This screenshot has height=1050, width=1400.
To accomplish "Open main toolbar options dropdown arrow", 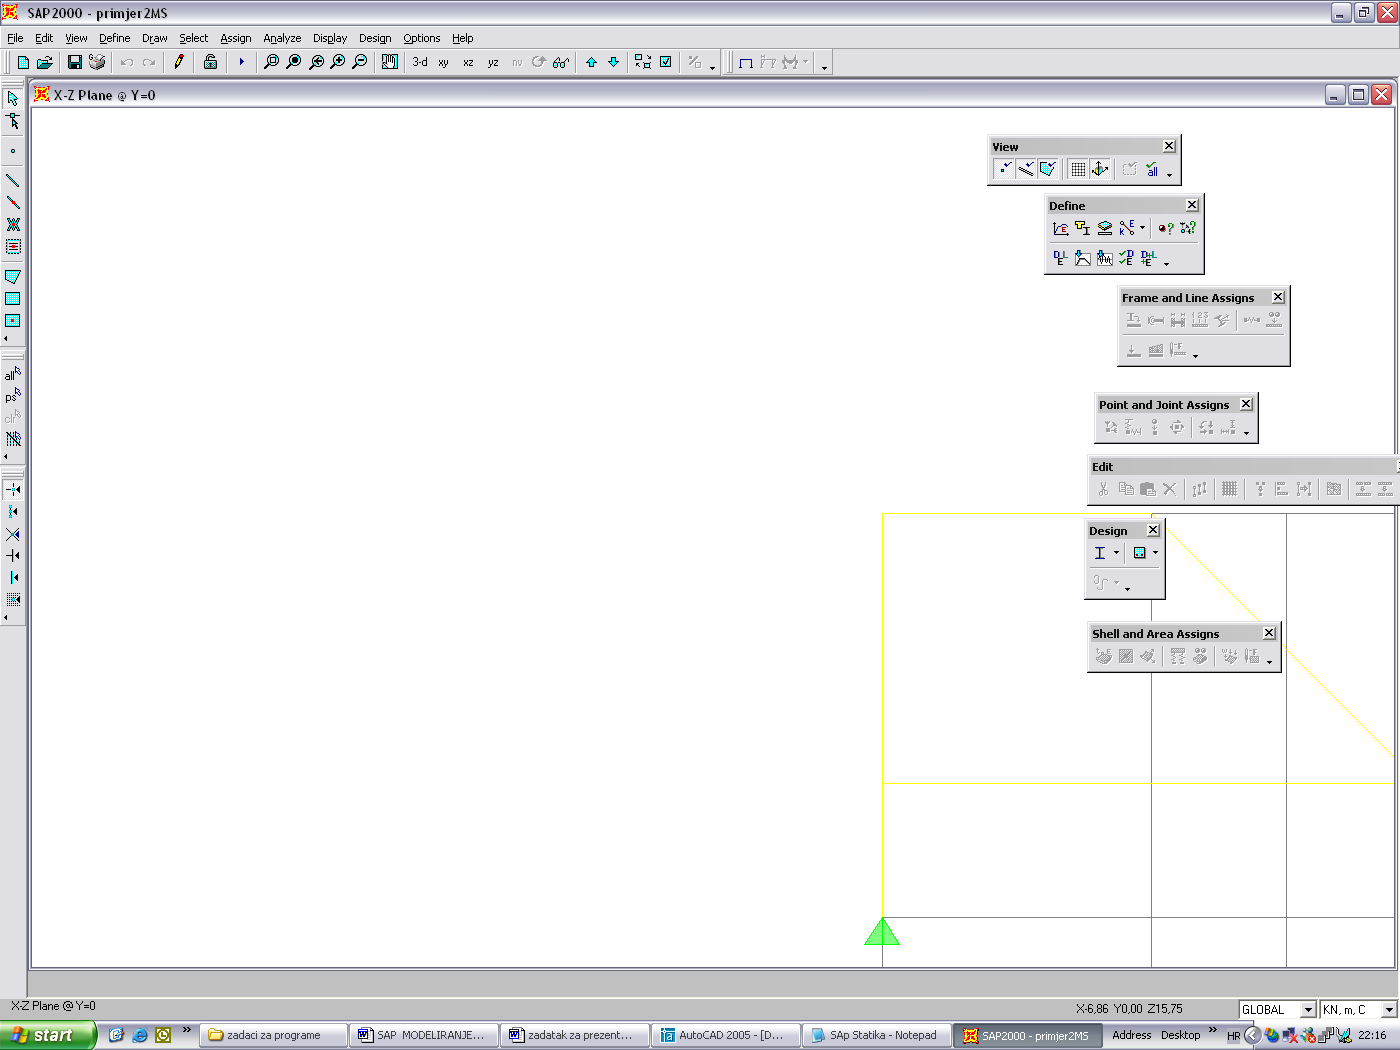I will [713, 67].
